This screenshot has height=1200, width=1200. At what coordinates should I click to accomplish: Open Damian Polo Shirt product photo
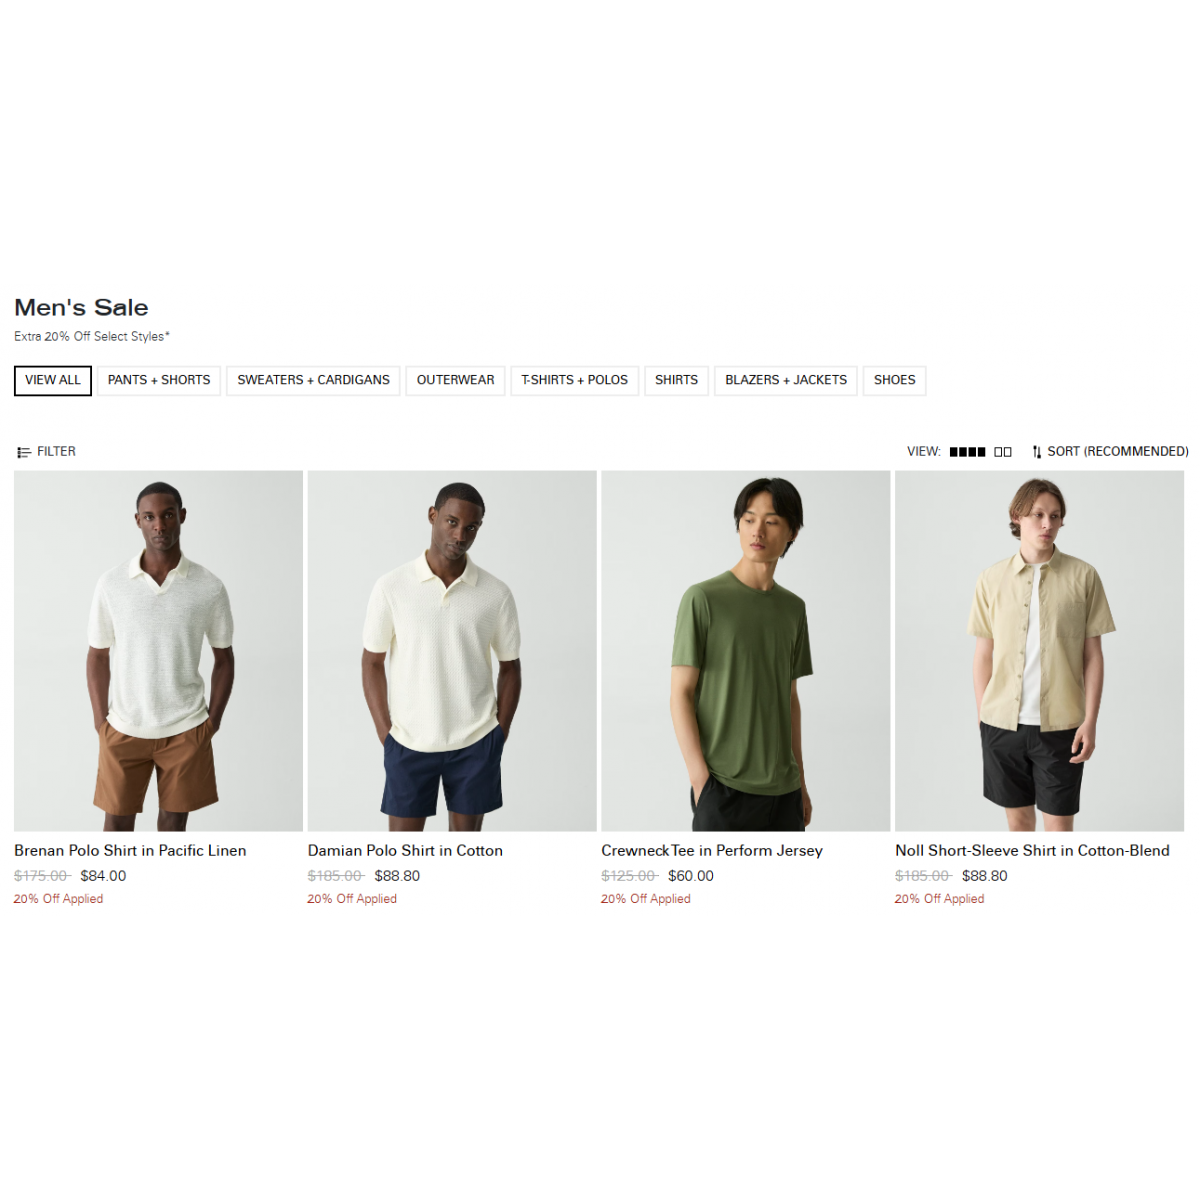pyautogui.click(x=452, y=651)
